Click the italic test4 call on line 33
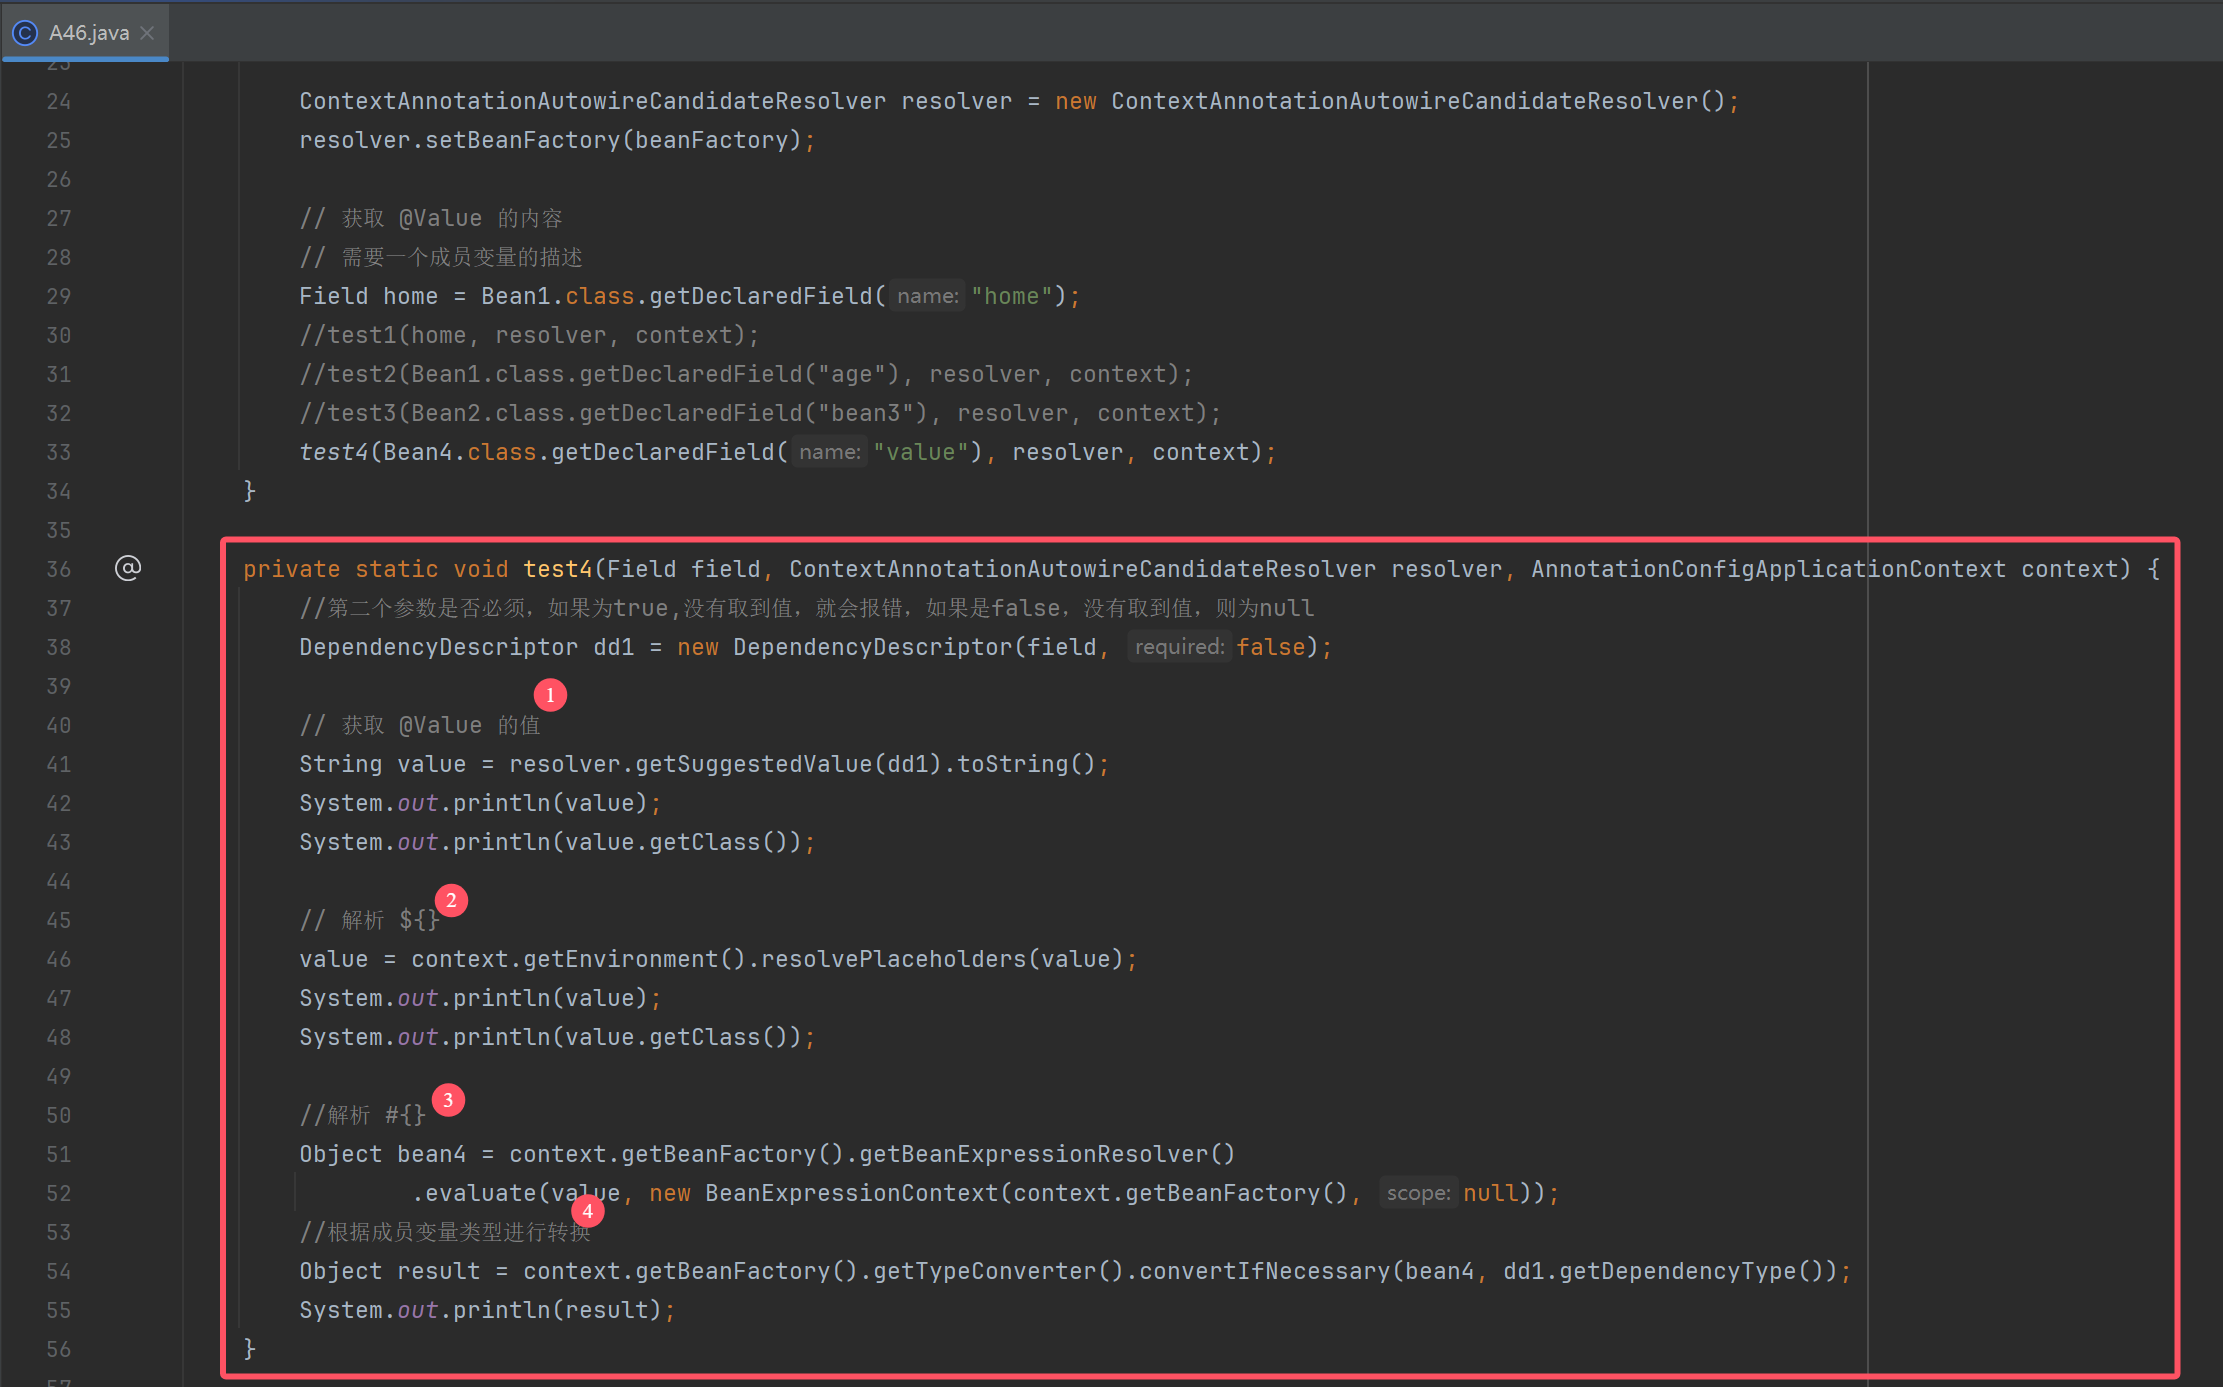Image resolution: width=2223 pixels, height=1387 pixels. [x=334, y=452]
